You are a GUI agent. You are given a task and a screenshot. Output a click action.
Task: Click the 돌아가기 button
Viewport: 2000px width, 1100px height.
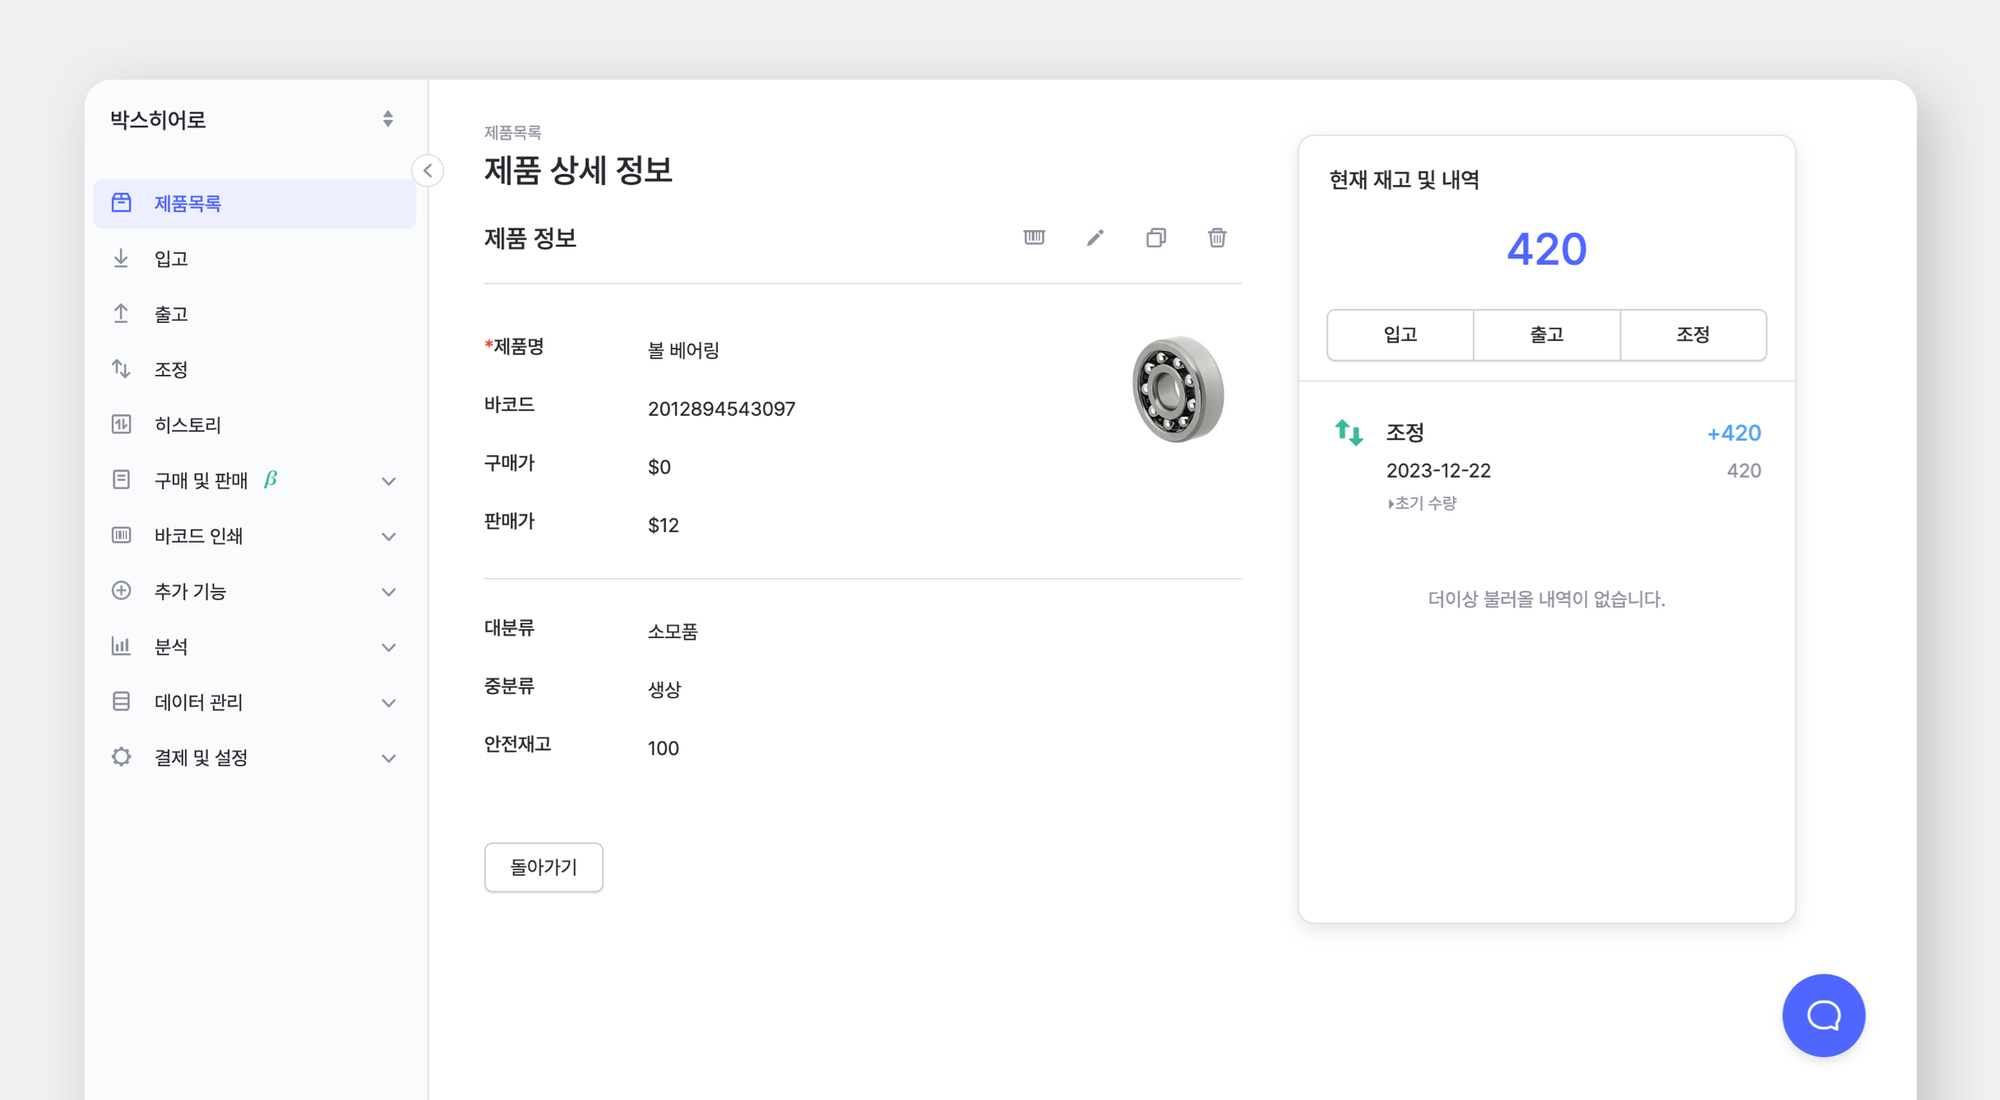pos(543,867)
